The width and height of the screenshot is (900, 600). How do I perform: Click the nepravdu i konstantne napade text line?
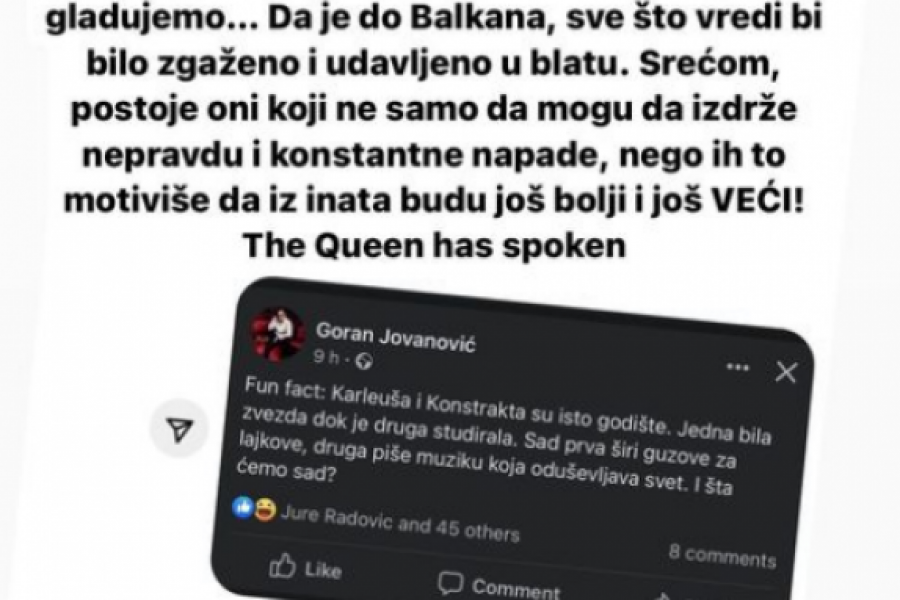[434, 155]
